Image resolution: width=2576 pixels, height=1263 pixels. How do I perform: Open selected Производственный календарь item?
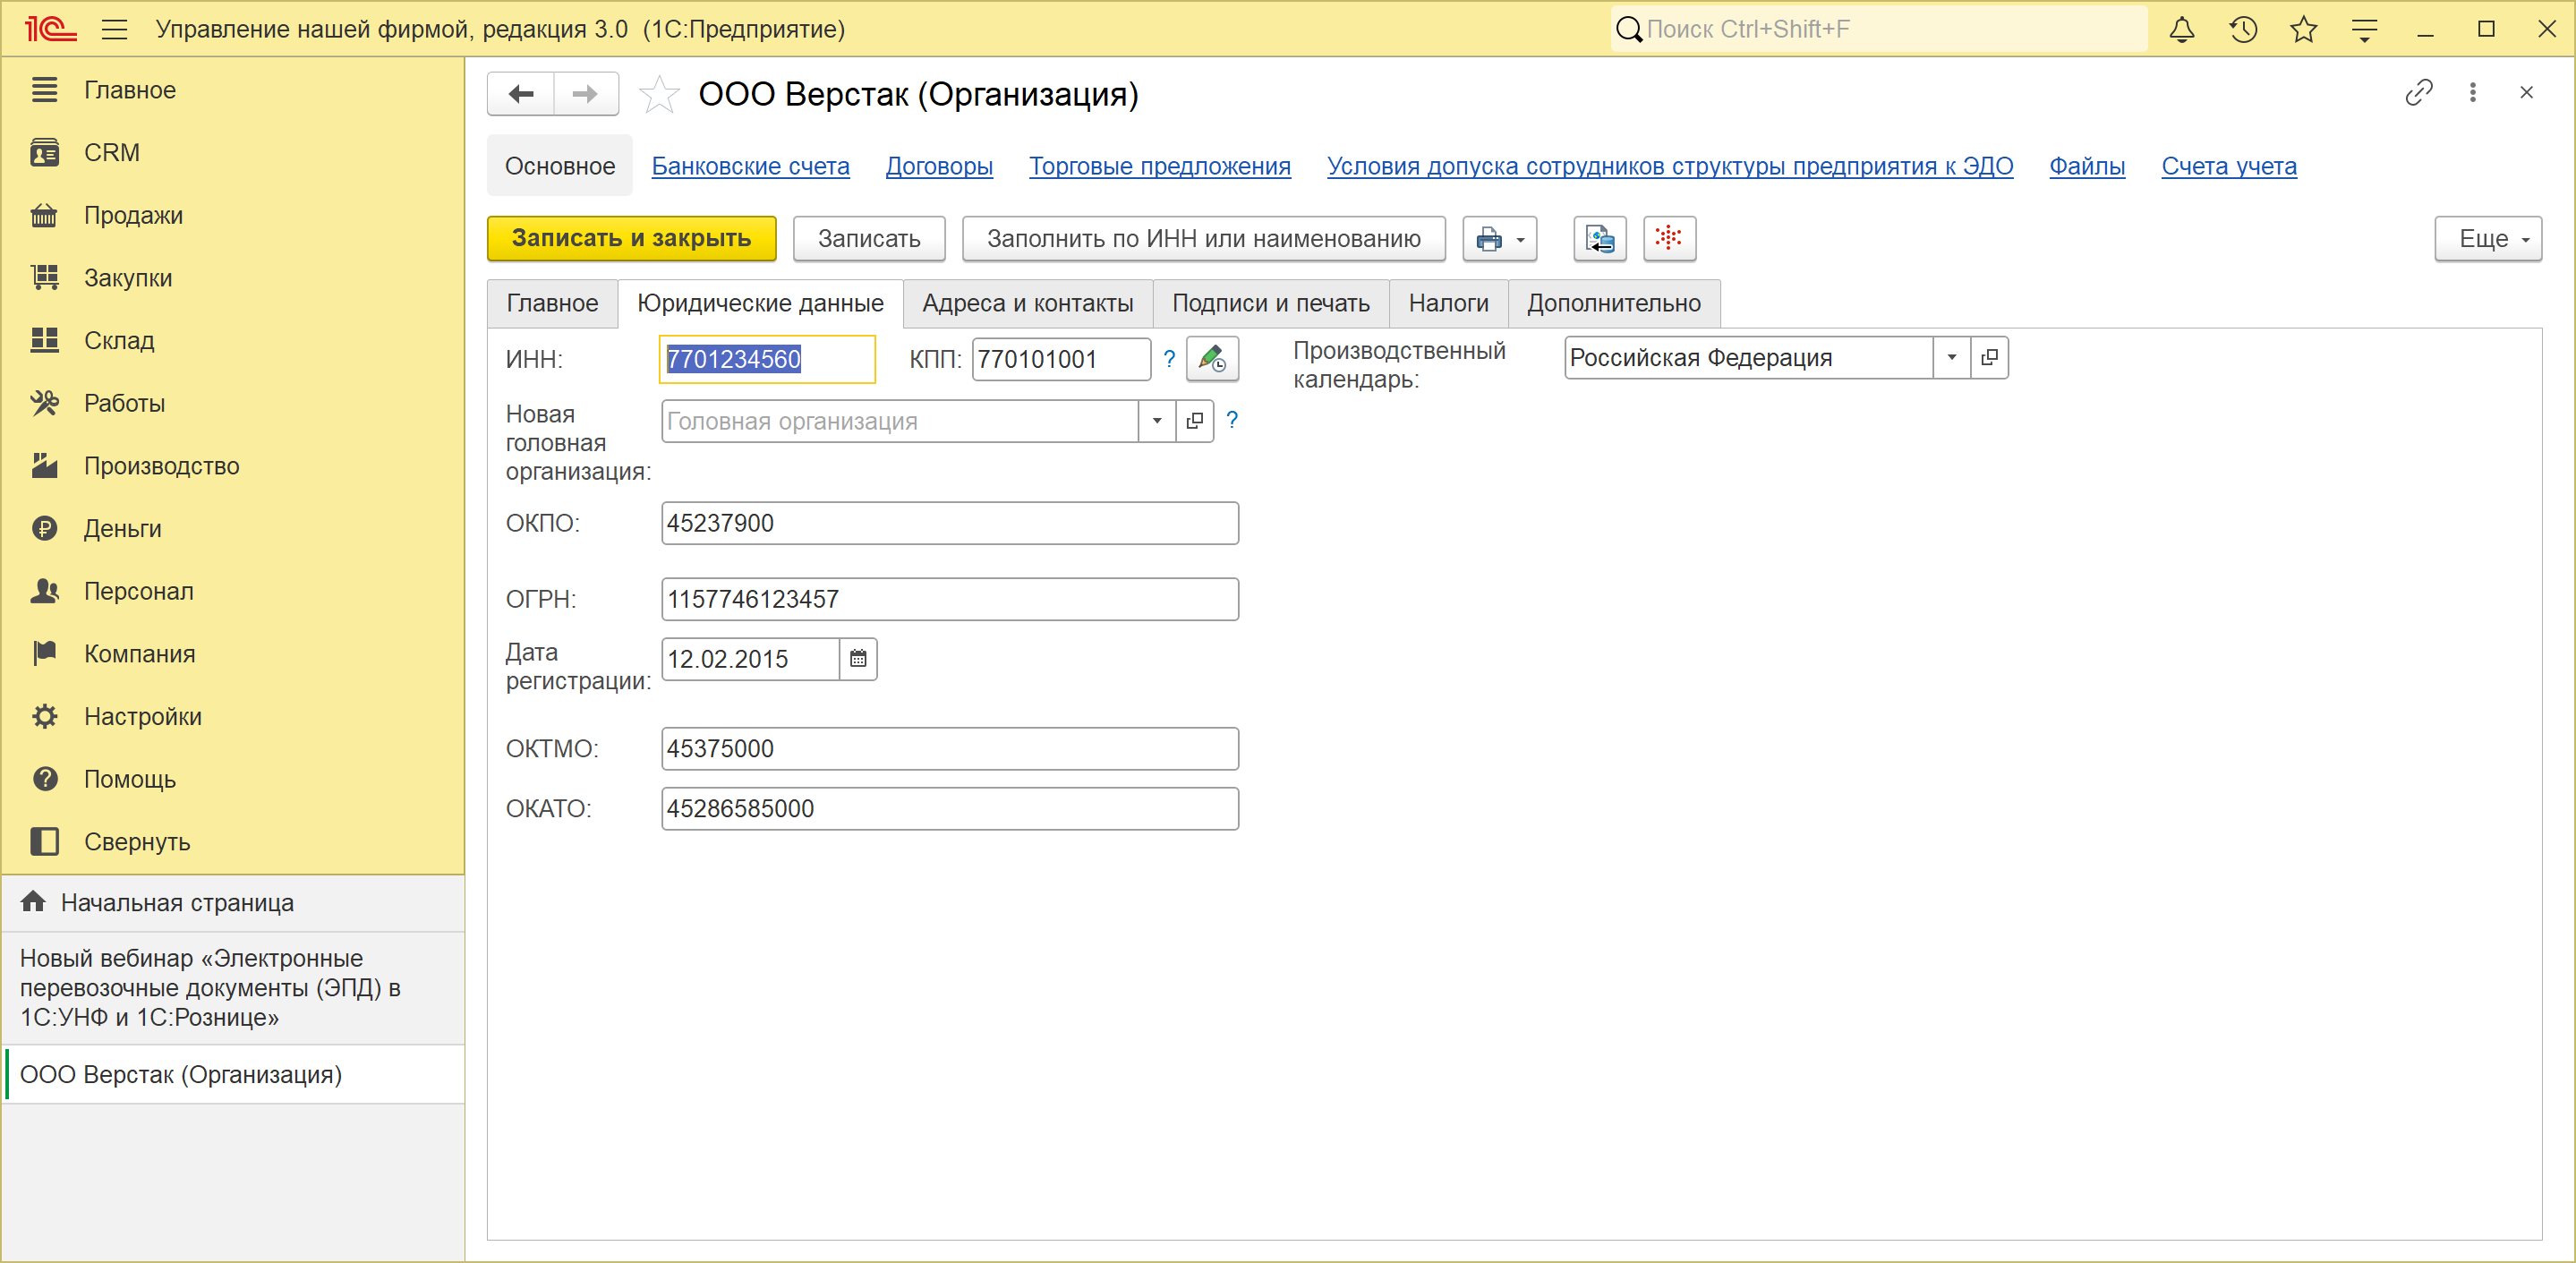[x=1989, y=357]
